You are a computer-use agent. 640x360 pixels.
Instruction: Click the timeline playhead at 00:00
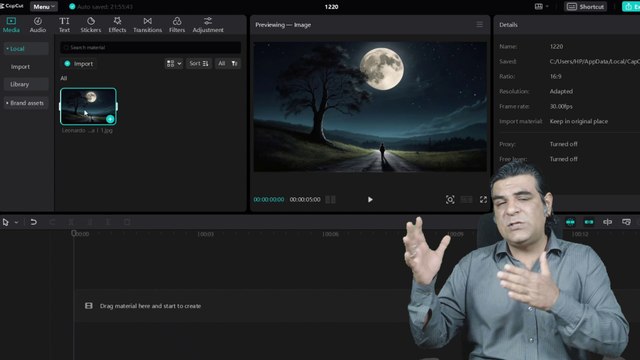[x=74, y=233]
